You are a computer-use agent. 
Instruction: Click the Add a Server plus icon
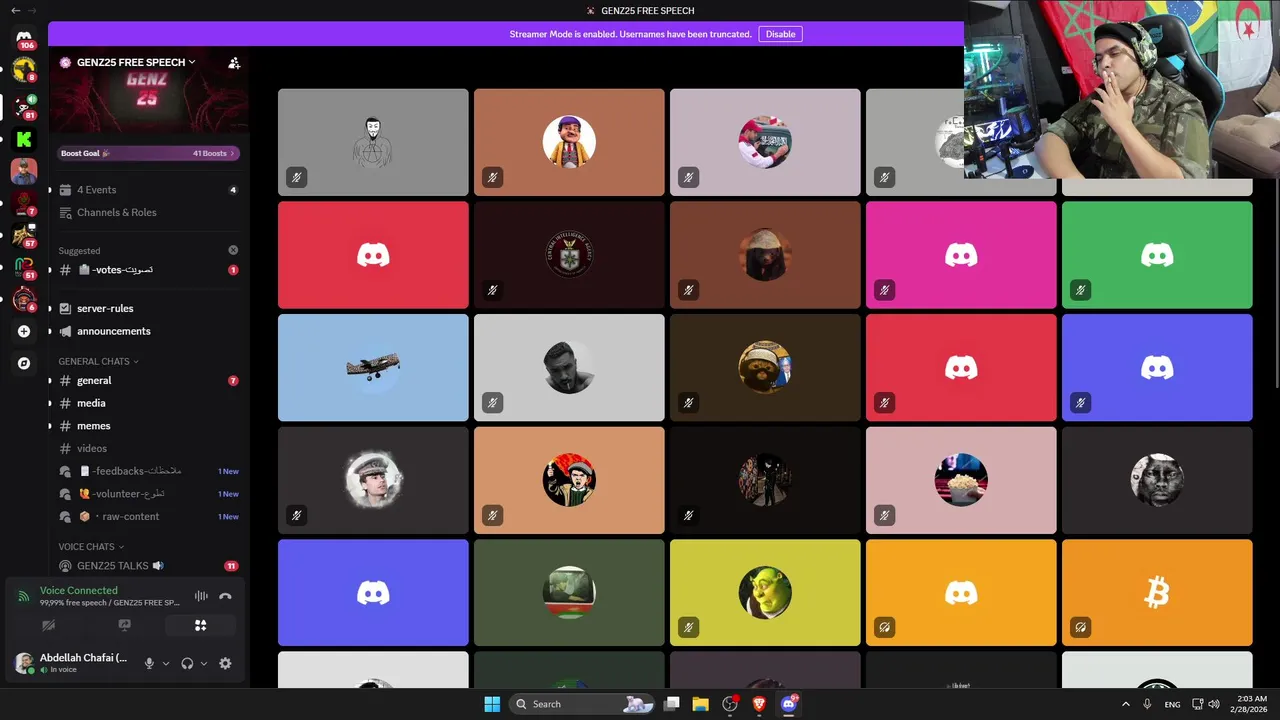(24, 331)
